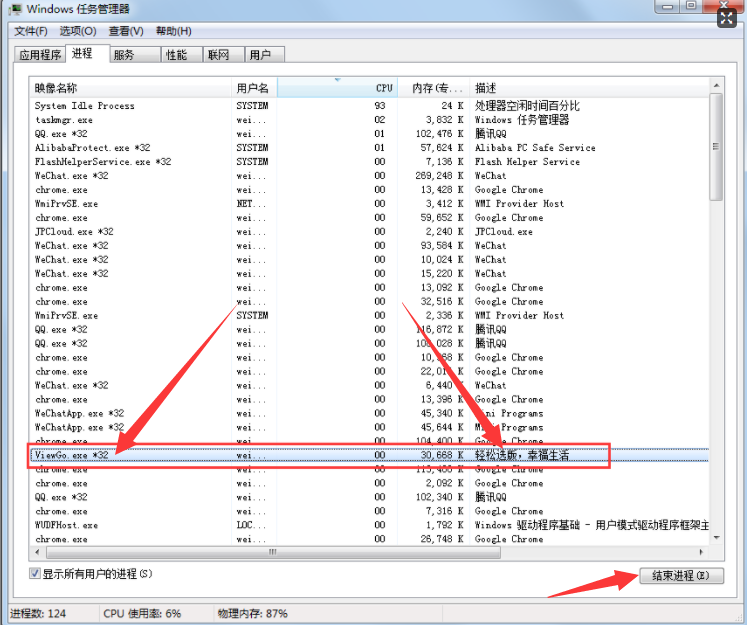
Task: Select chrome.exe with 2,092 K memory
Action: pos(369,483)
